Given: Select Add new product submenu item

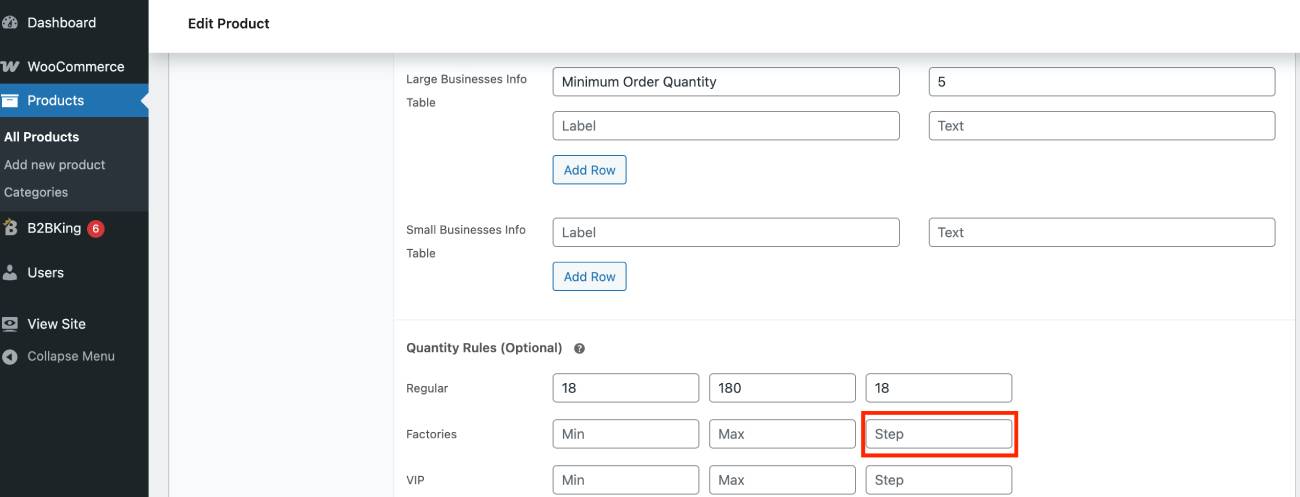Looking at the screenshot, I should [54, 165].
